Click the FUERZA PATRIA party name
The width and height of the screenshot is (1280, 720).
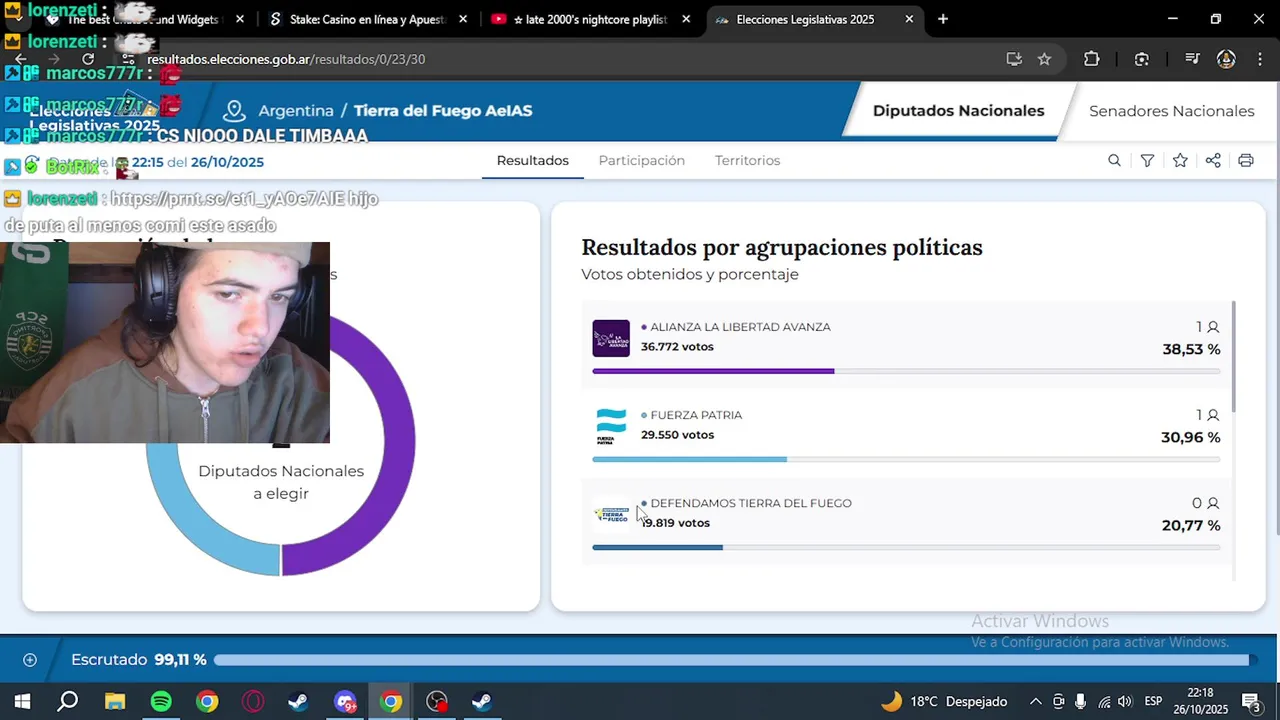696,415
